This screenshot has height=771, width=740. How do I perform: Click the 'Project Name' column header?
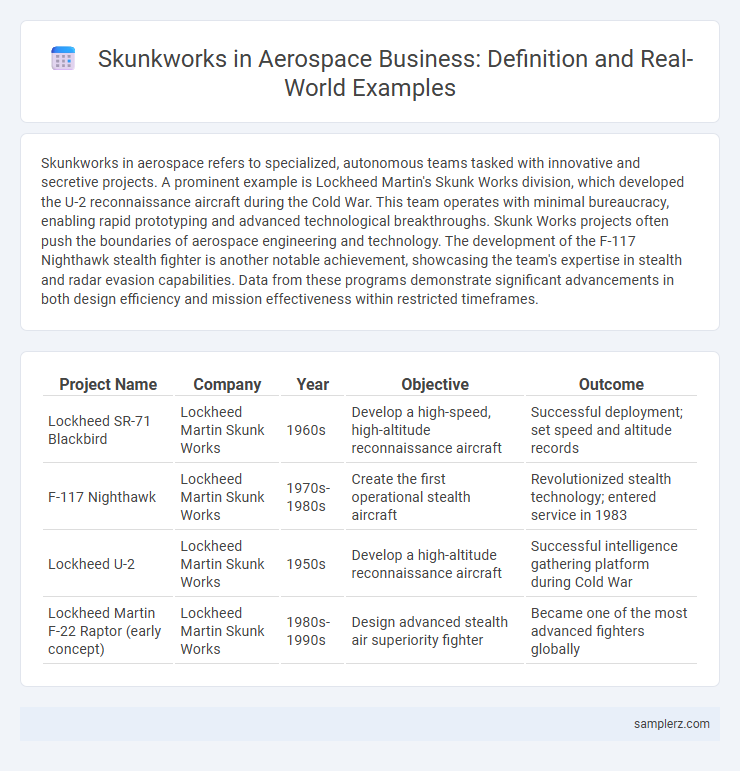click(108, 384)
